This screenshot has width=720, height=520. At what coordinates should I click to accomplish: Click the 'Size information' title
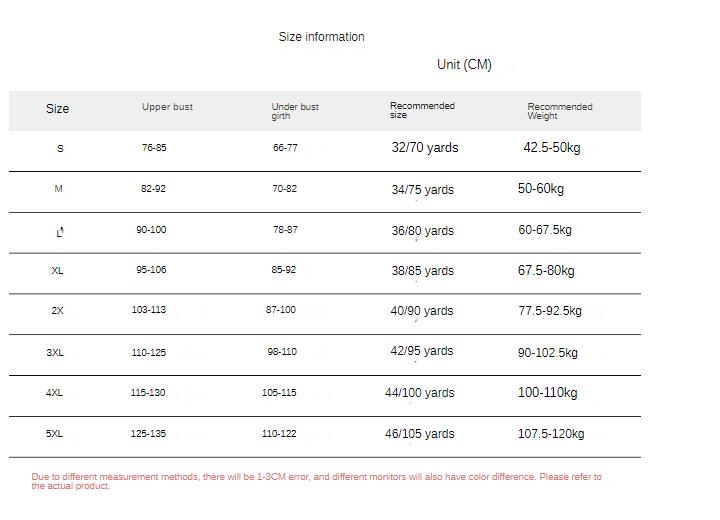pos(321,37)
